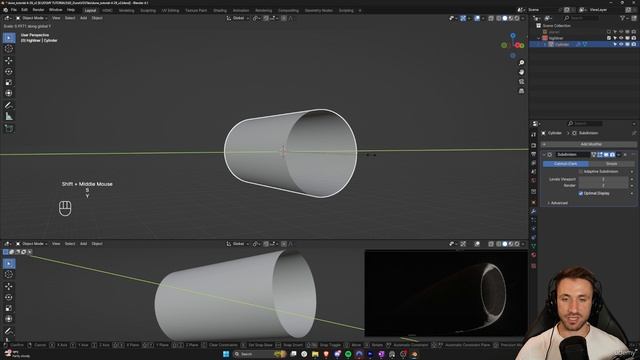Toggle camera view gizmo icon
Image resolution: width=640 pixels, height=360 pixels.
click(521, 82)
